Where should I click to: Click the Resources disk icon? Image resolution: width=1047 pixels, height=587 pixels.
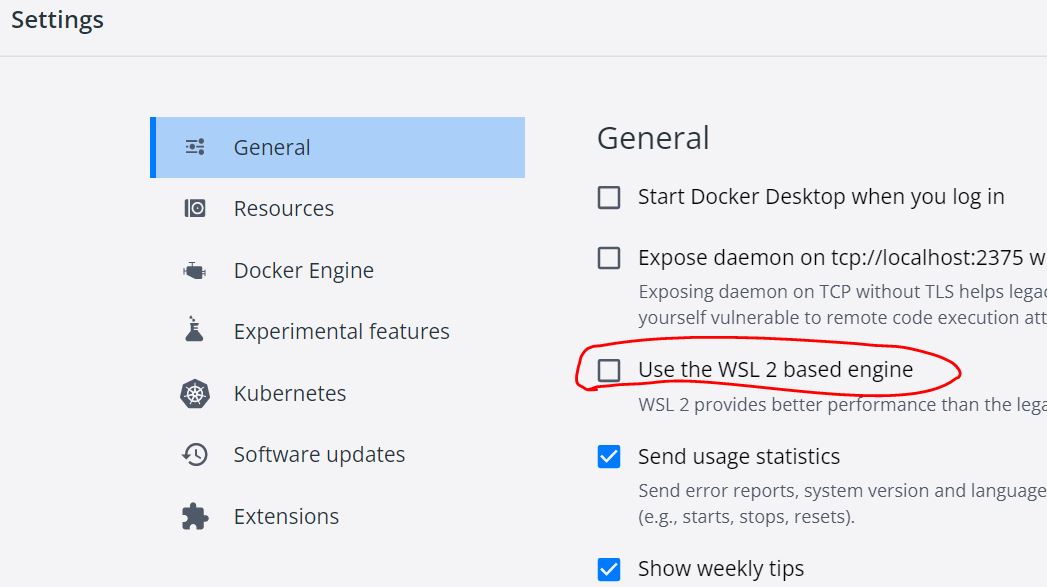pos(195,208)
